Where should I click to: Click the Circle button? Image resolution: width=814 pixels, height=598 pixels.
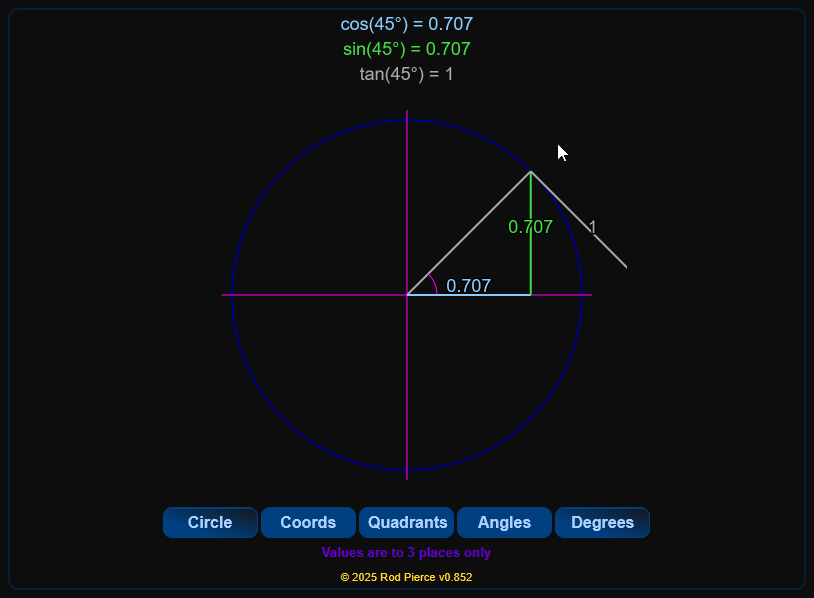210,522
